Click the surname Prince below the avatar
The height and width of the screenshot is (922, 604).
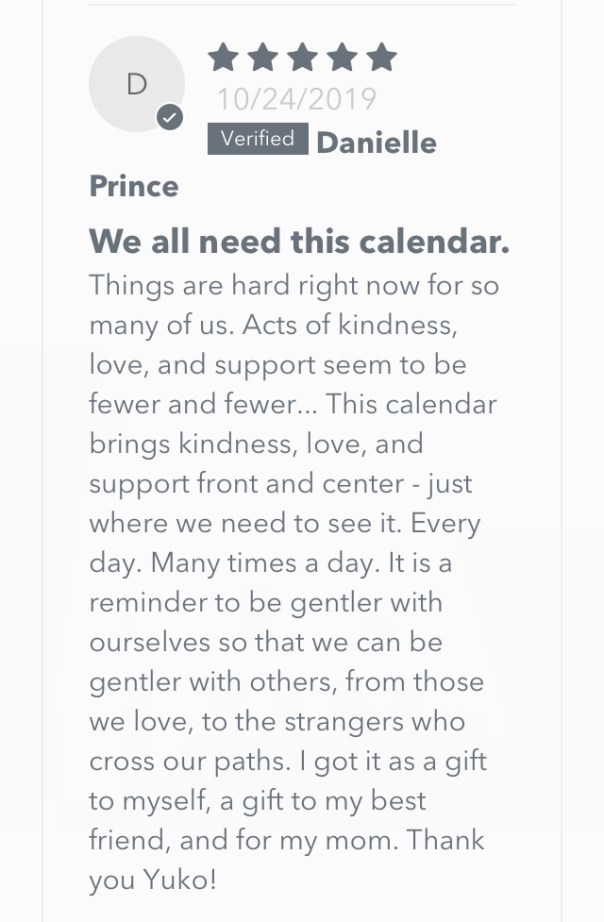(x=134, y=186)
